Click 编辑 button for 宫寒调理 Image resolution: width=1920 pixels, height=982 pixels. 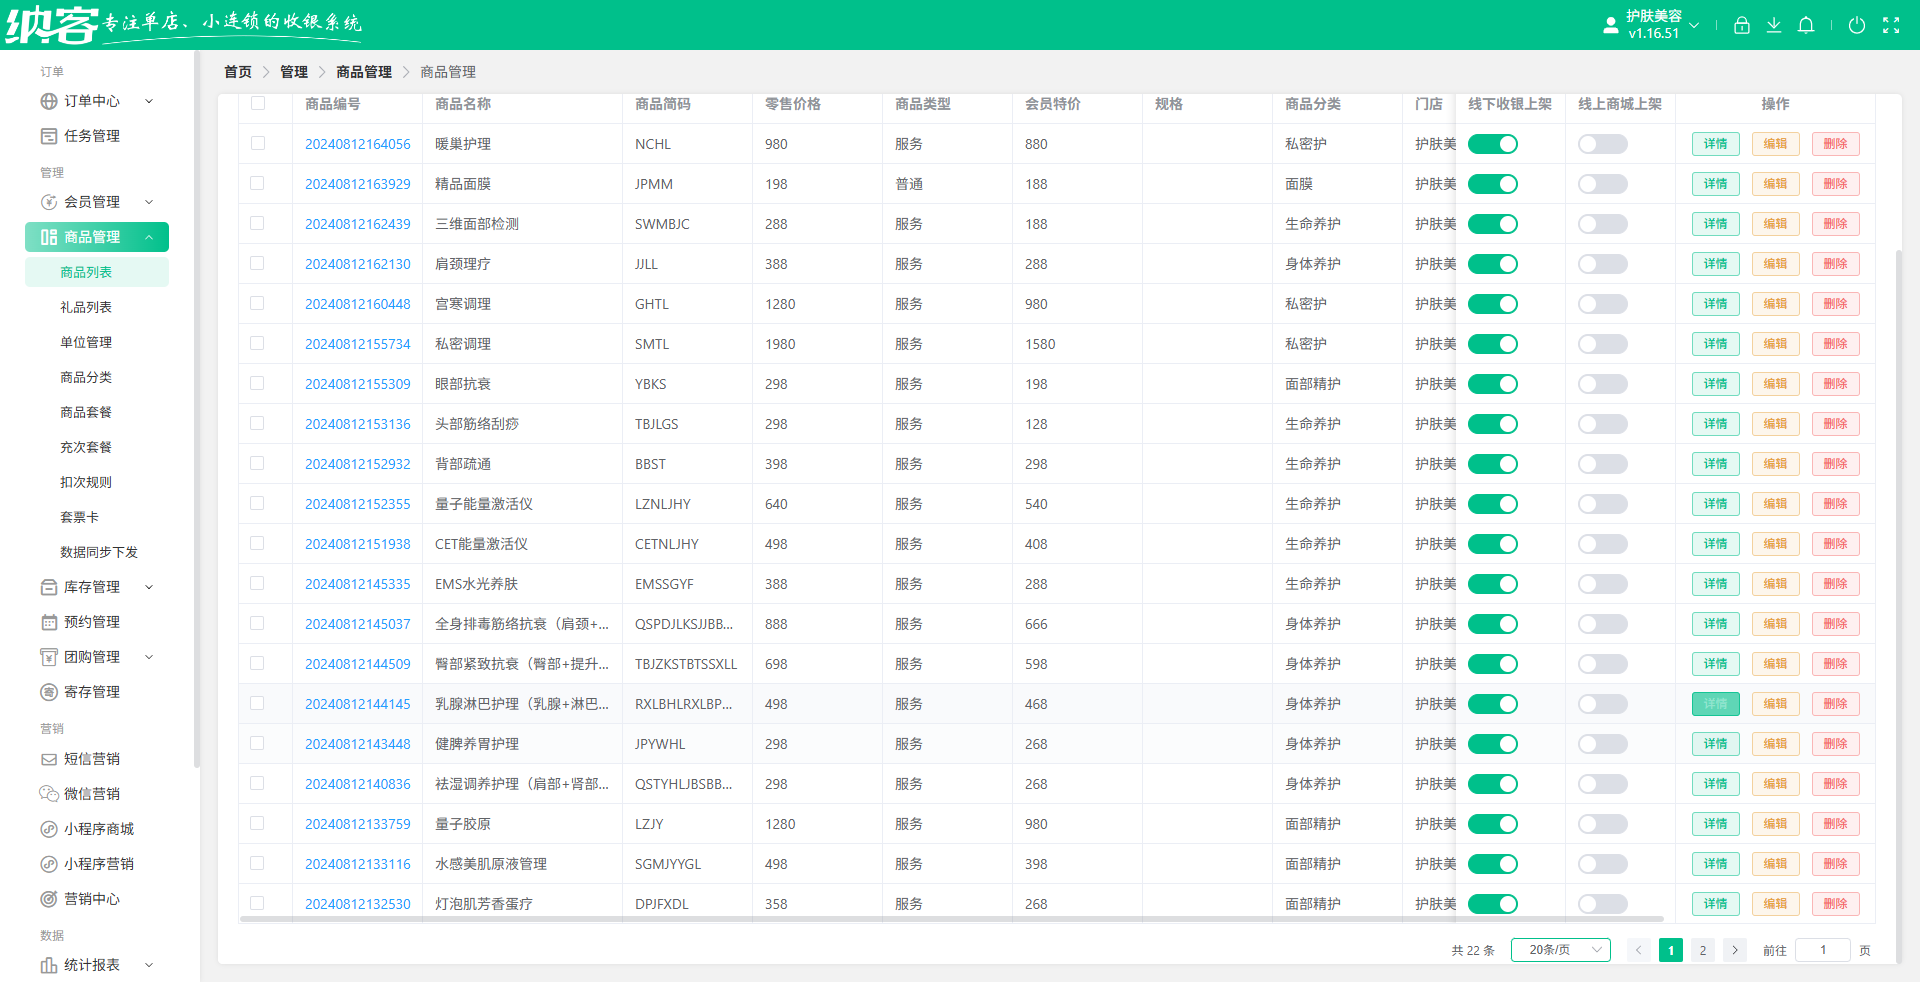(x=1776, y=304)
